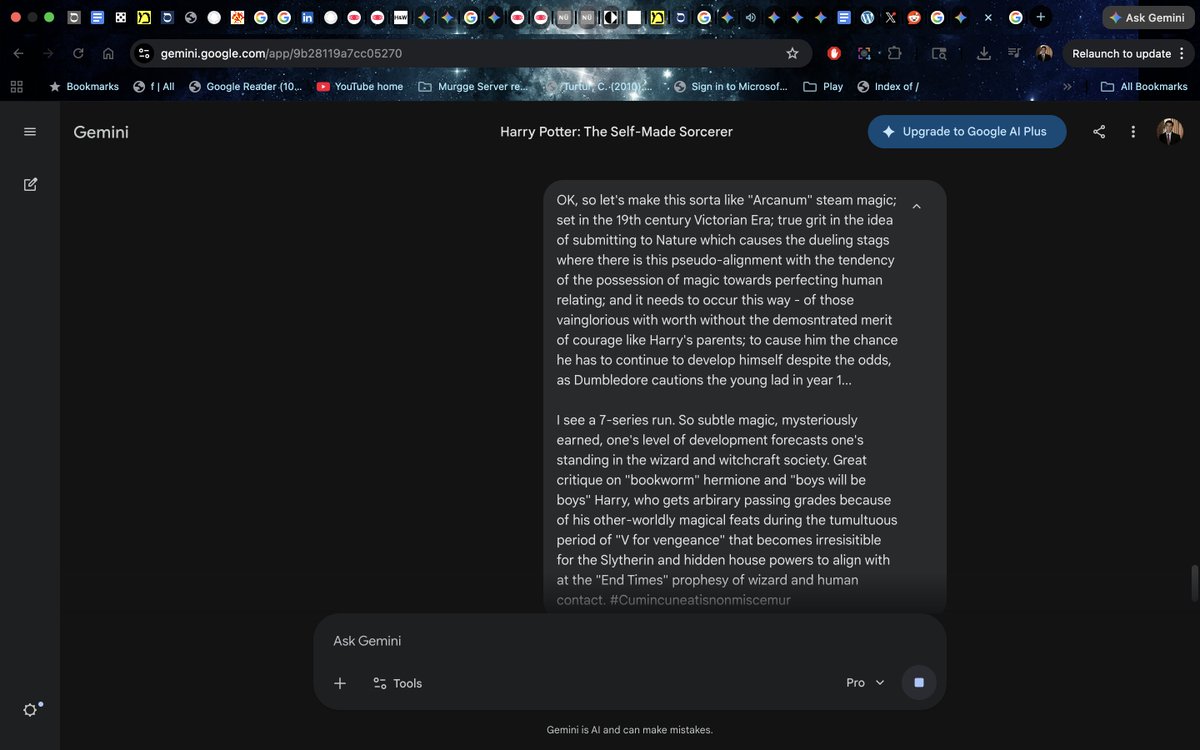Click paragraph starting 'I see a 7-series run'
Image resolution: width=1200 pixels, height=750 pixels.
point(727,510)
